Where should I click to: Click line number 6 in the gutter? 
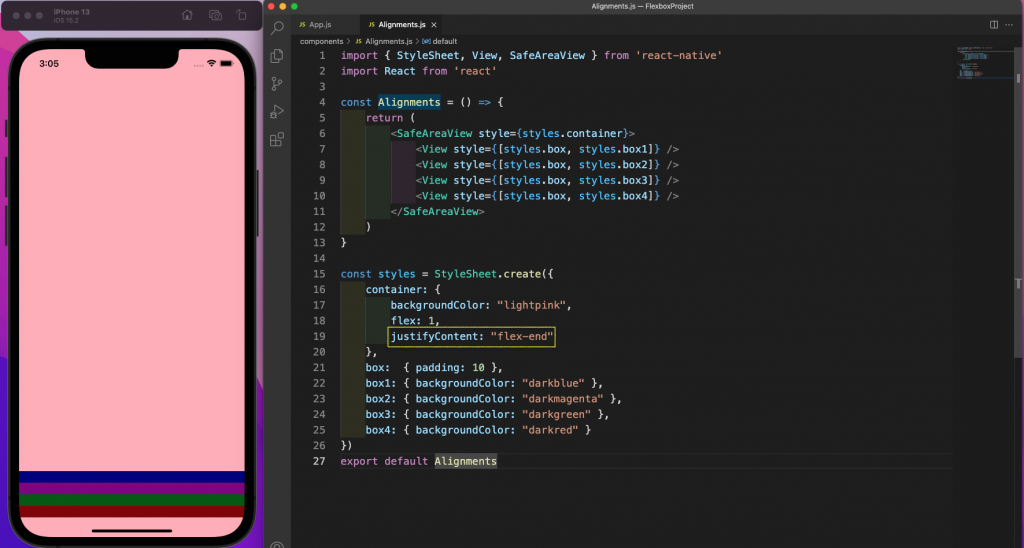(x=322, y=133)
